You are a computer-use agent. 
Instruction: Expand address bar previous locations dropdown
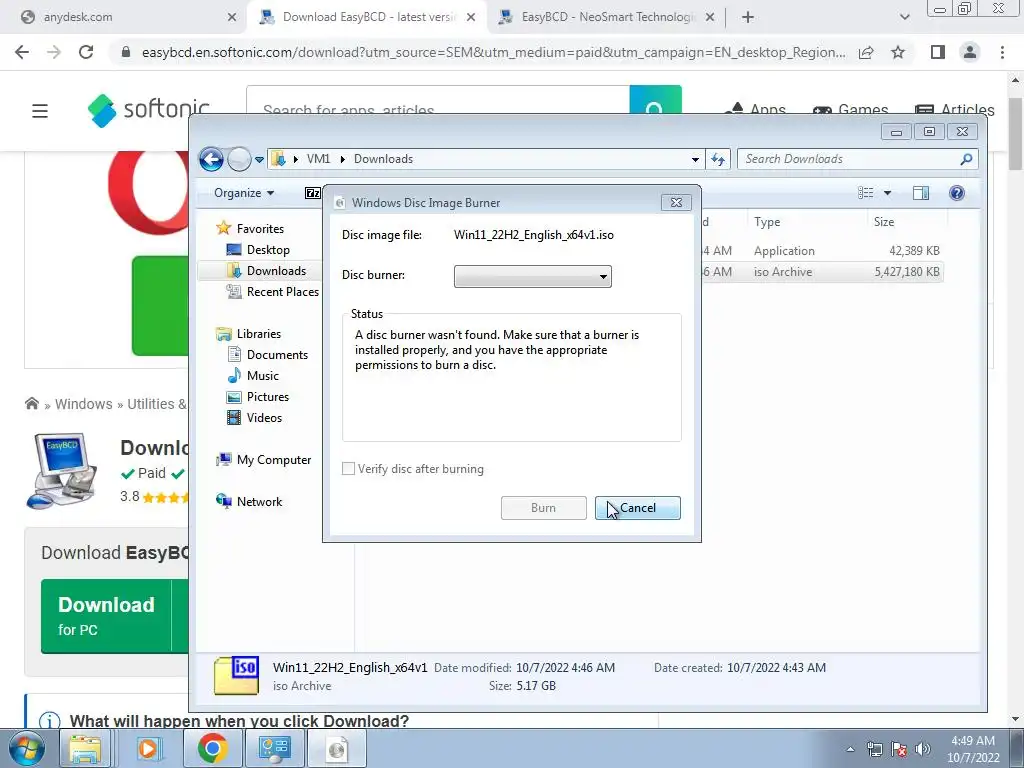point(695,159)
